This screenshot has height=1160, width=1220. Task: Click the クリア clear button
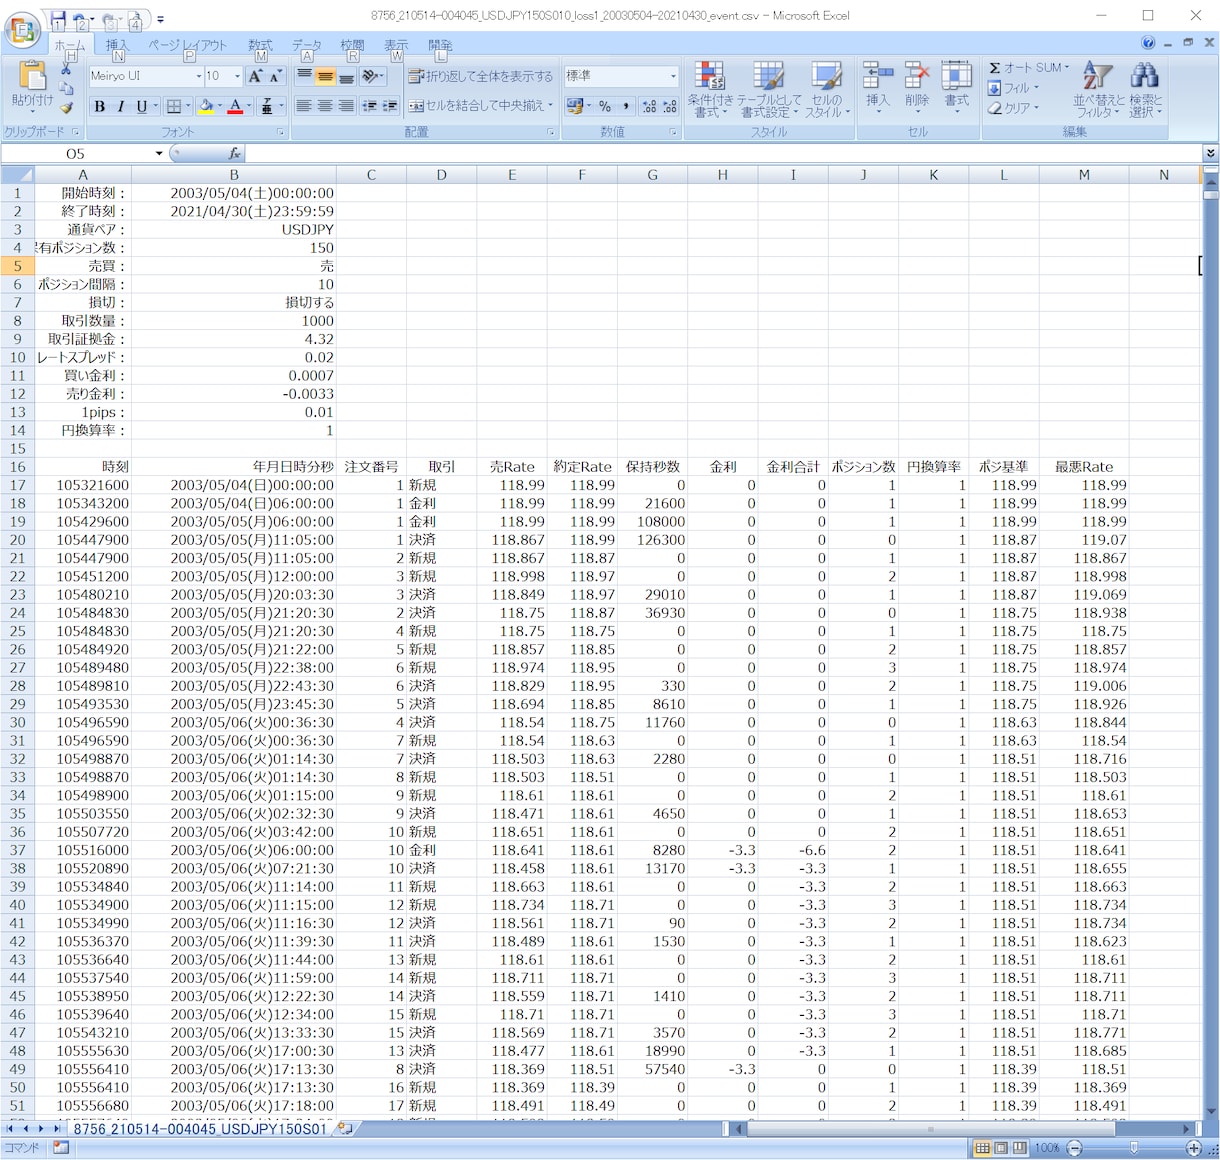click(1013, 108)
